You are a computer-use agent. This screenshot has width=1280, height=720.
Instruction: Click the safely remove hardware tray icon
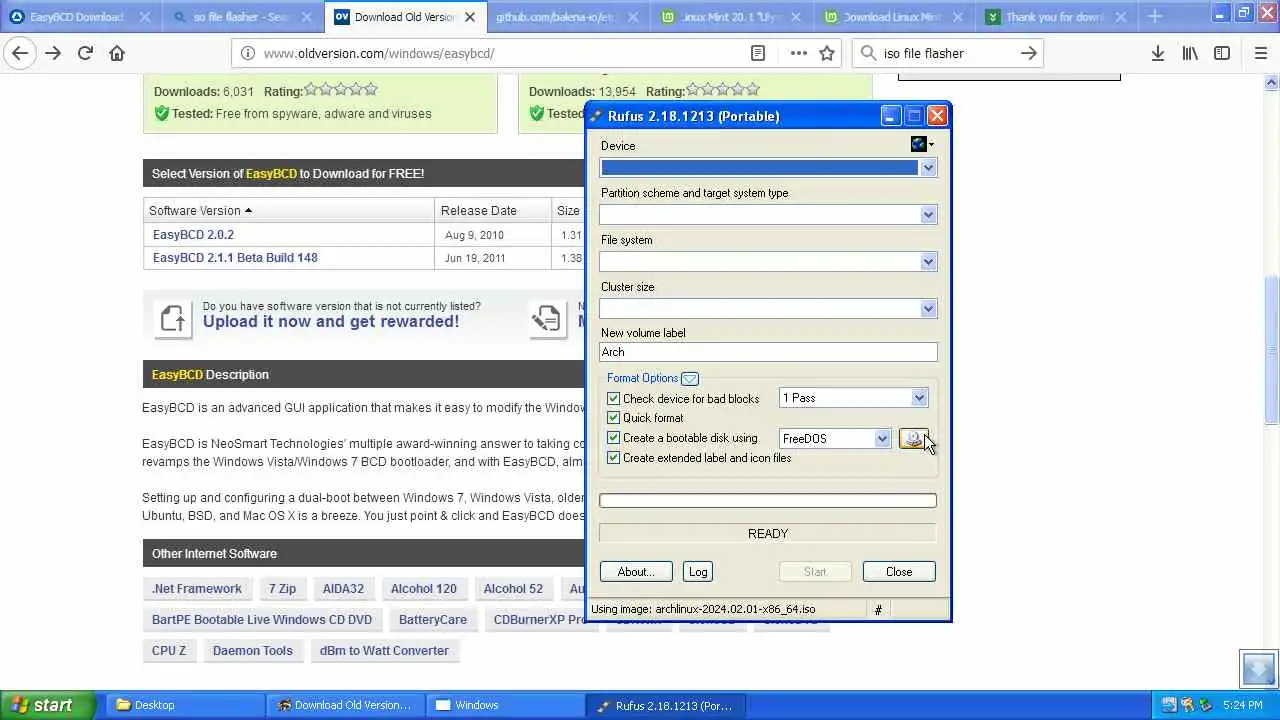1168,705
